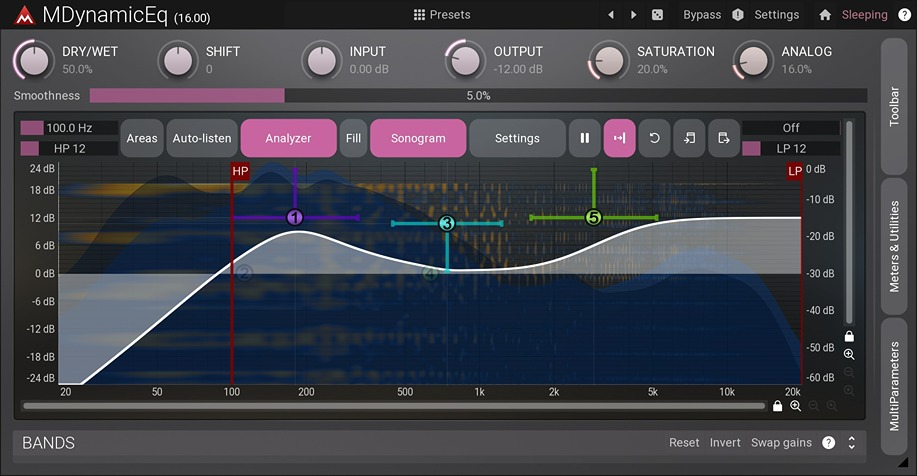
Task: Pause the analyzer display
Action: (584, 138)
